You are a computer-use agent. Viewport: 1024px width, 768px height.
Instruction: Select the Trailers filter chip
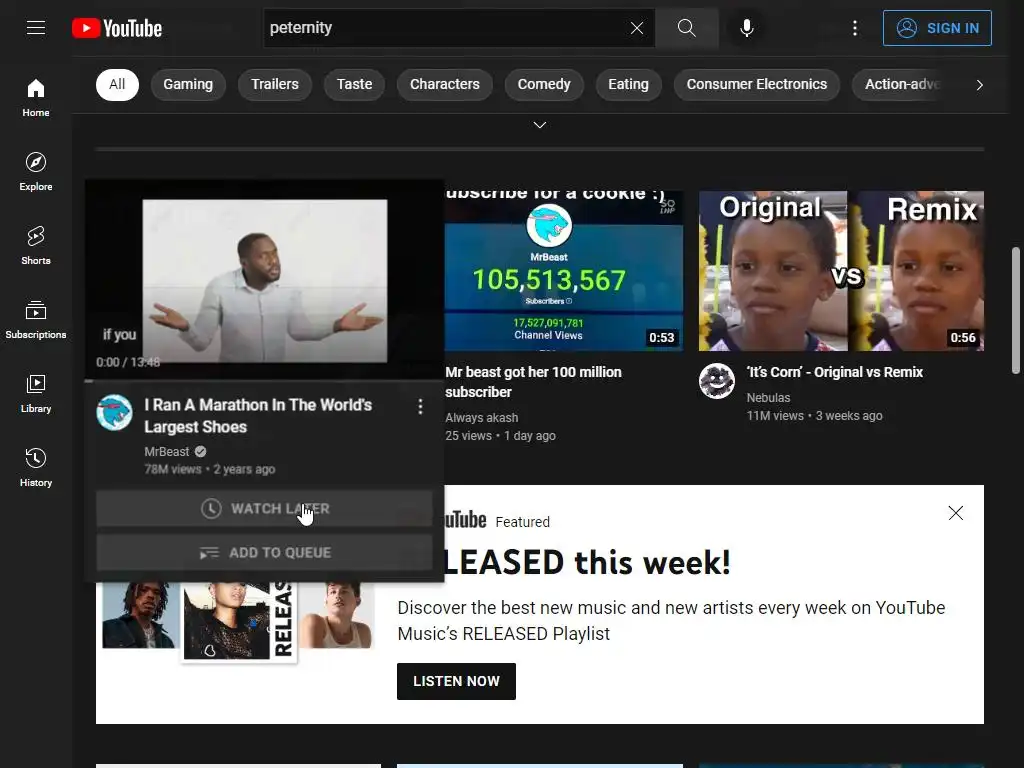coord(275,84)
